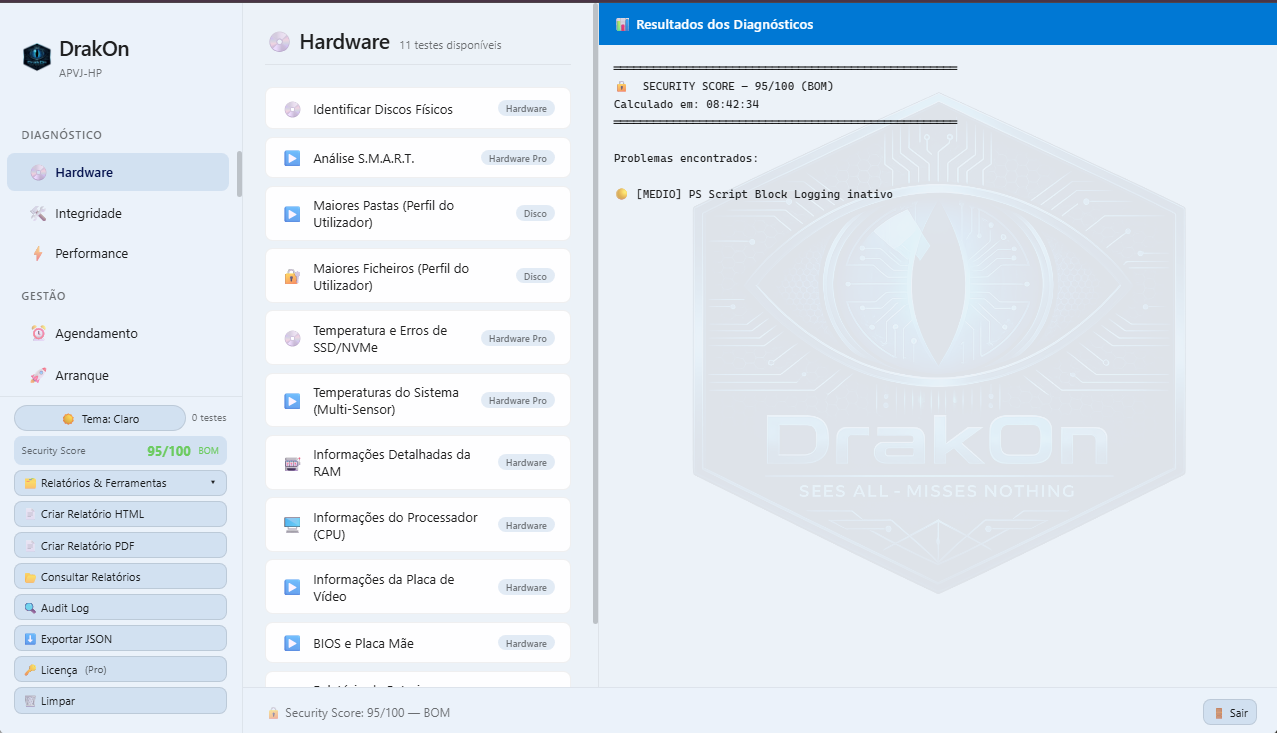Click the sidebar navigation scrollbar
Viewport: 1277px width, 733px height.
click(239, 173)
